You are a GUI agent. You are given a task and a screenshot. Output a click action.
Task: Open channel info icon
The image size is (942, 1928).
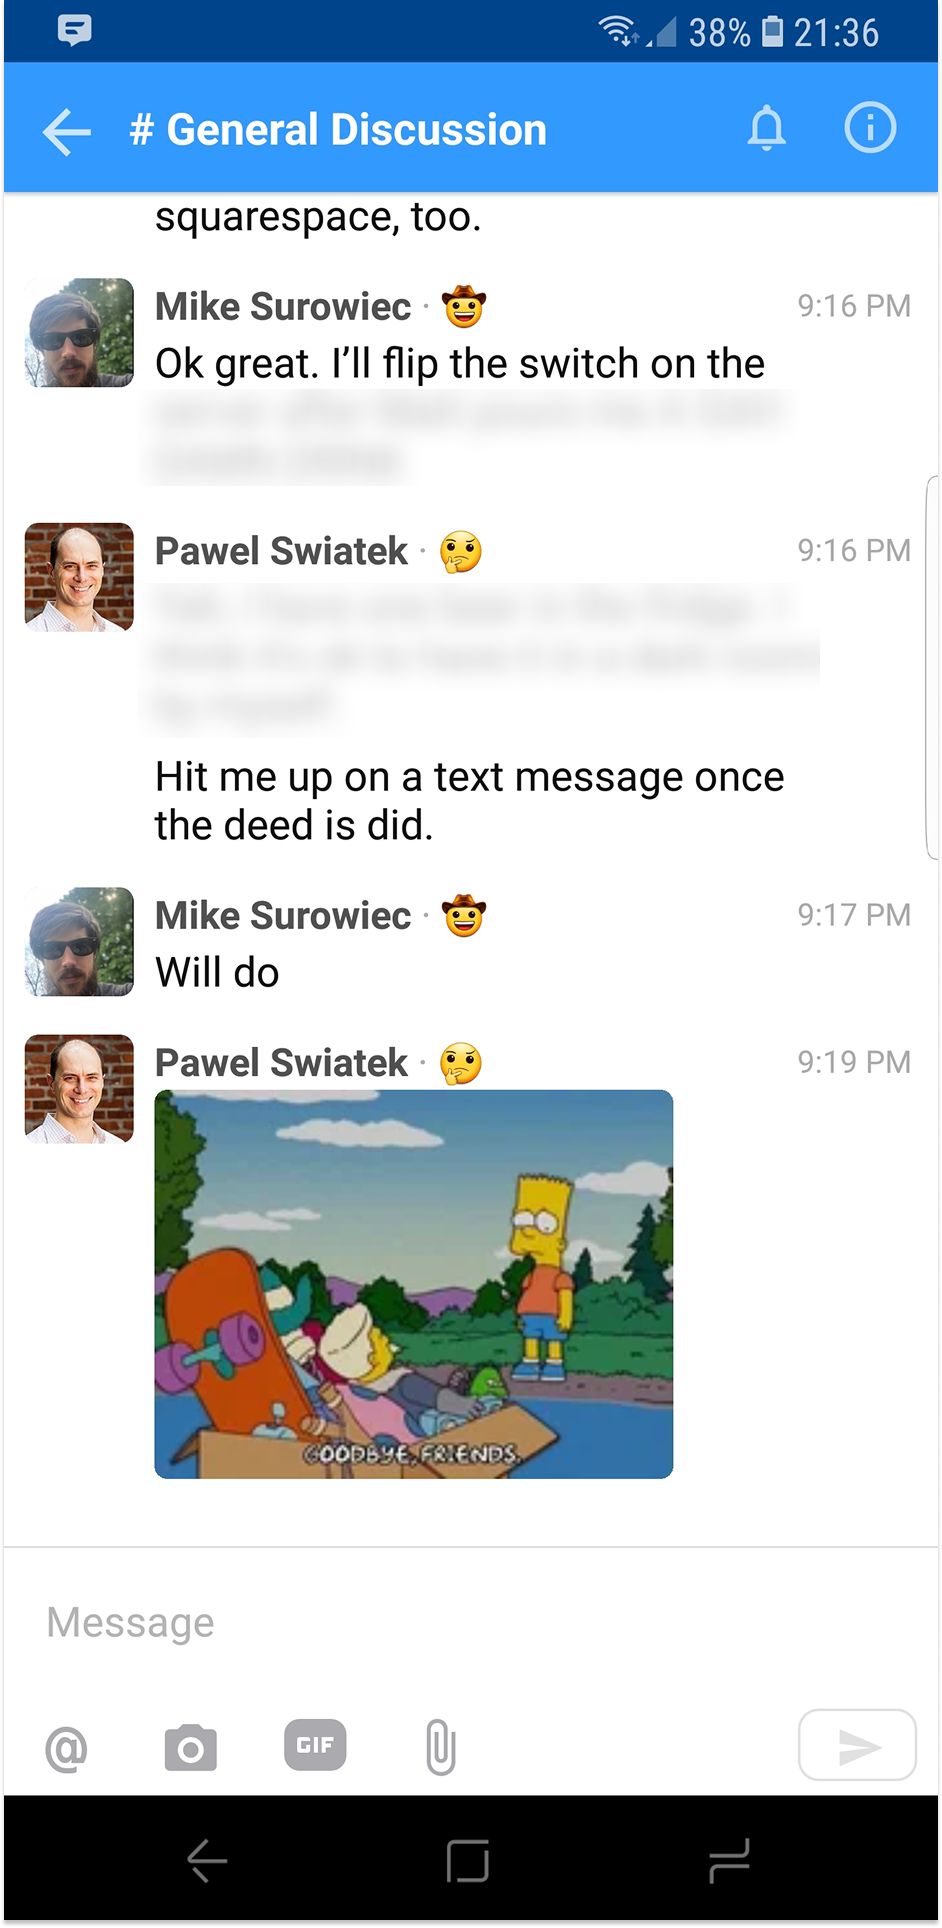point(870,128)
